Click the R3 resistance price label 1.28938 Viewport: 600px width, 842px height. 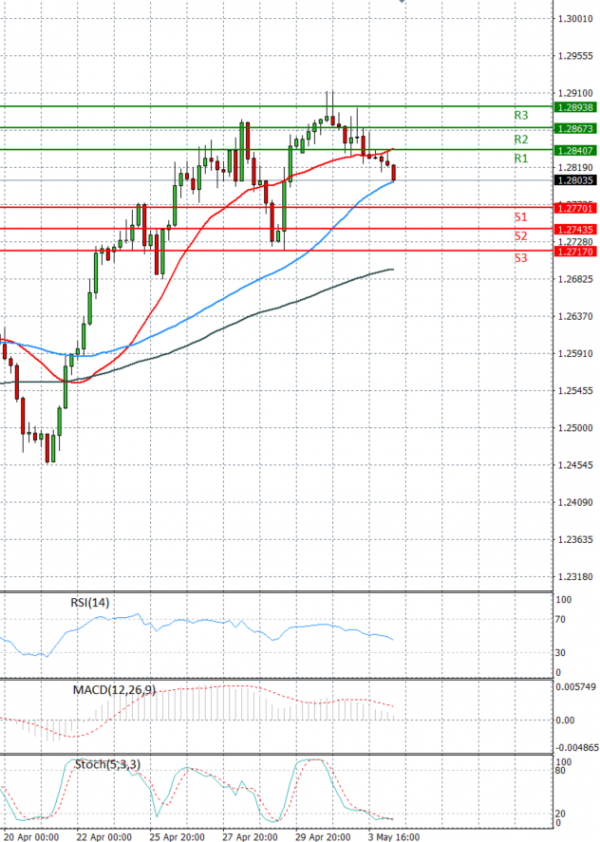(576, 107)
